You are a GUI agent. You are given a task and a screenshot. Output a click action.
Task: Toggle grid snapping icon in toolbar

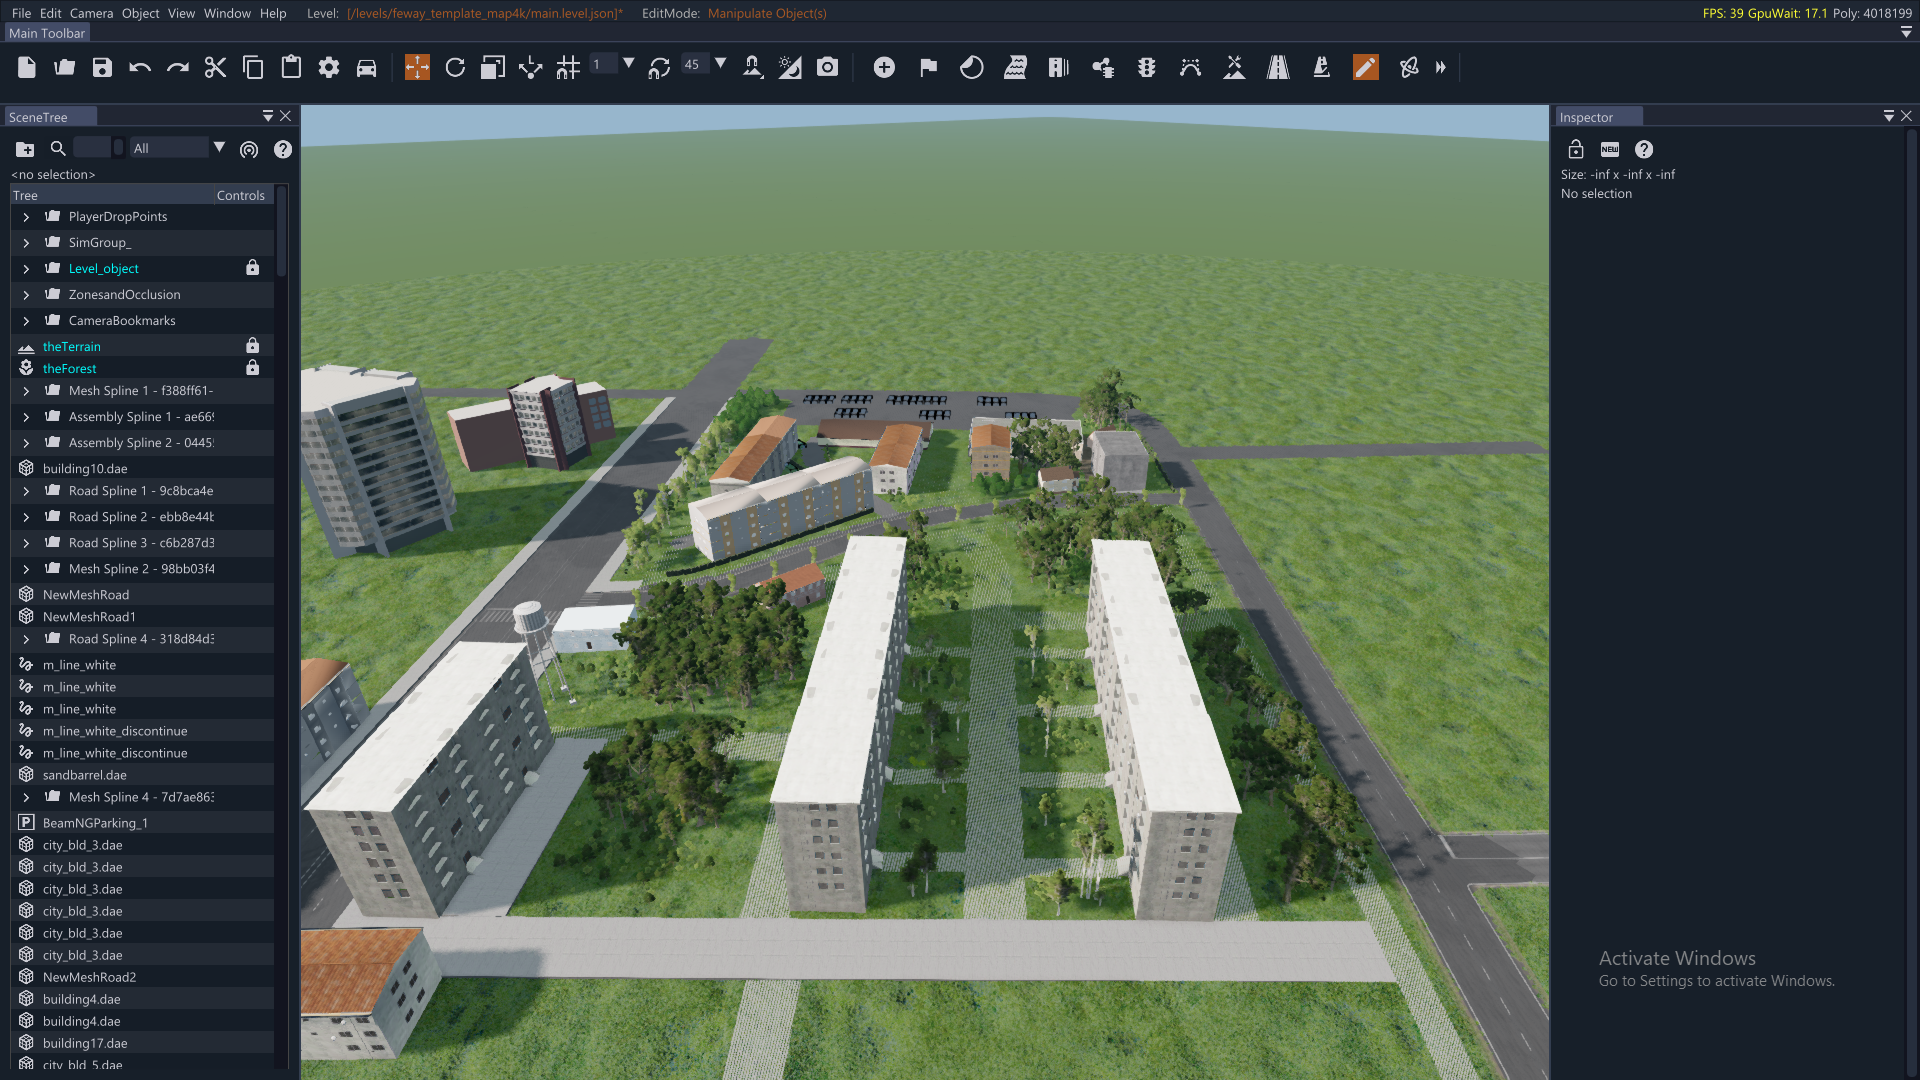[x=568, y=67]
